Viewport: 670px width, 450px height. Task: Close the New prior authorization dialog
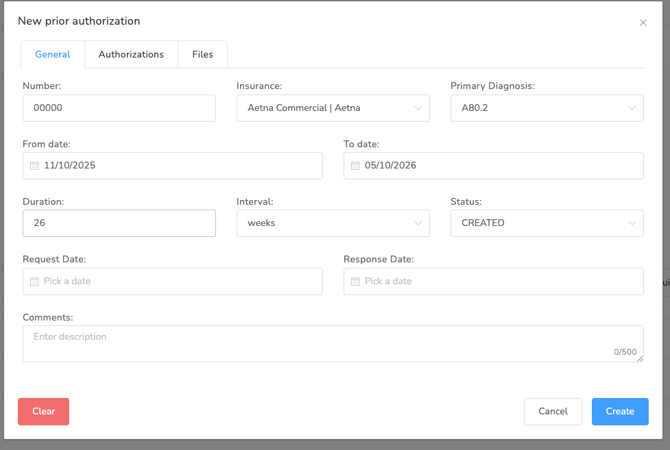pyautogui.click(x=643, y=22)
